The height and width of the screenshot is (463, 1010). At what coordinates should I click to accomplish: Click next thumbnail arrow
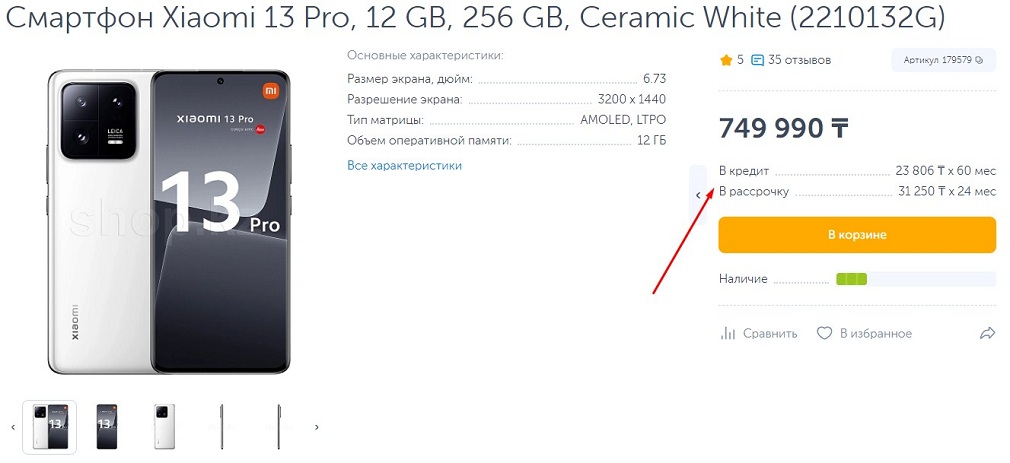(x=317, y=427)
